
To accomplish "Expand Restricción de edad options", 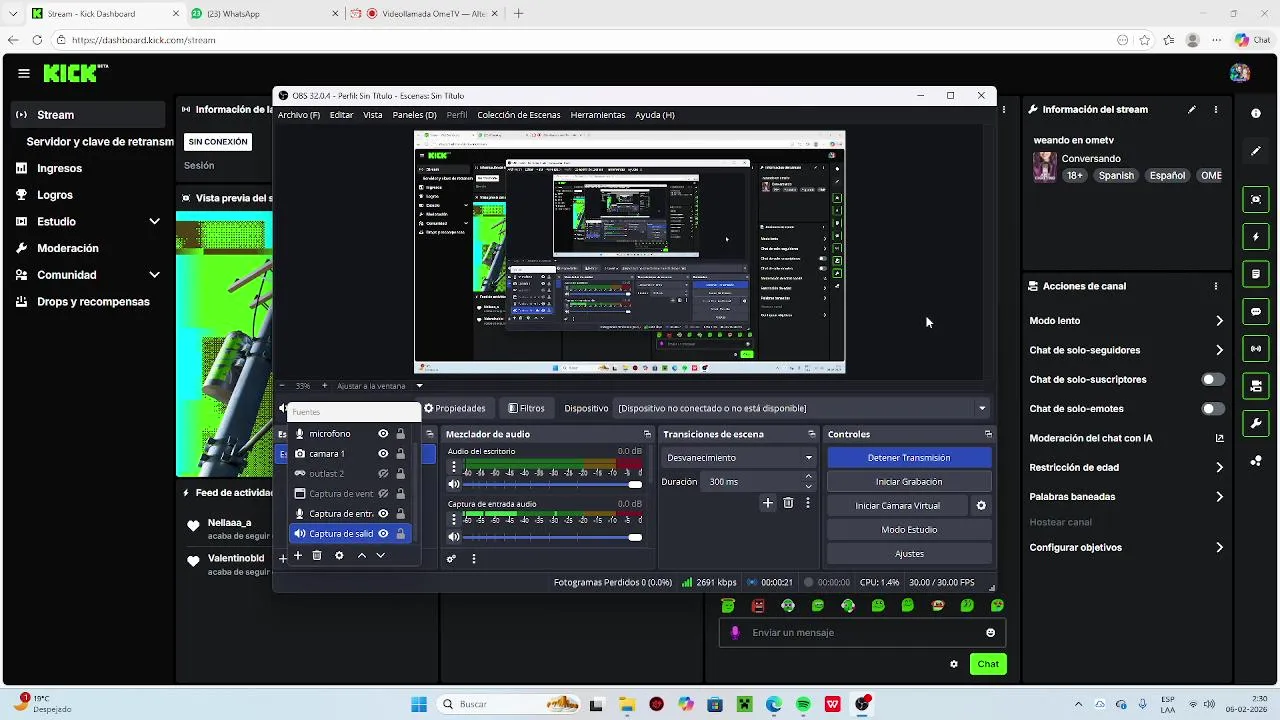I will point(1219,467).
